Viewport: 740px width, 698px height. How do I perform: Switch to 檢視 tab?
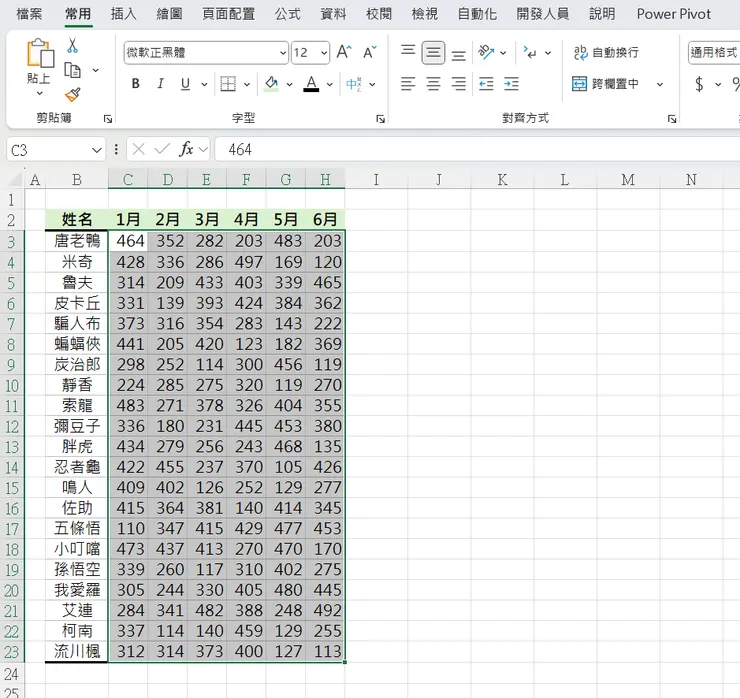(425, 14)
